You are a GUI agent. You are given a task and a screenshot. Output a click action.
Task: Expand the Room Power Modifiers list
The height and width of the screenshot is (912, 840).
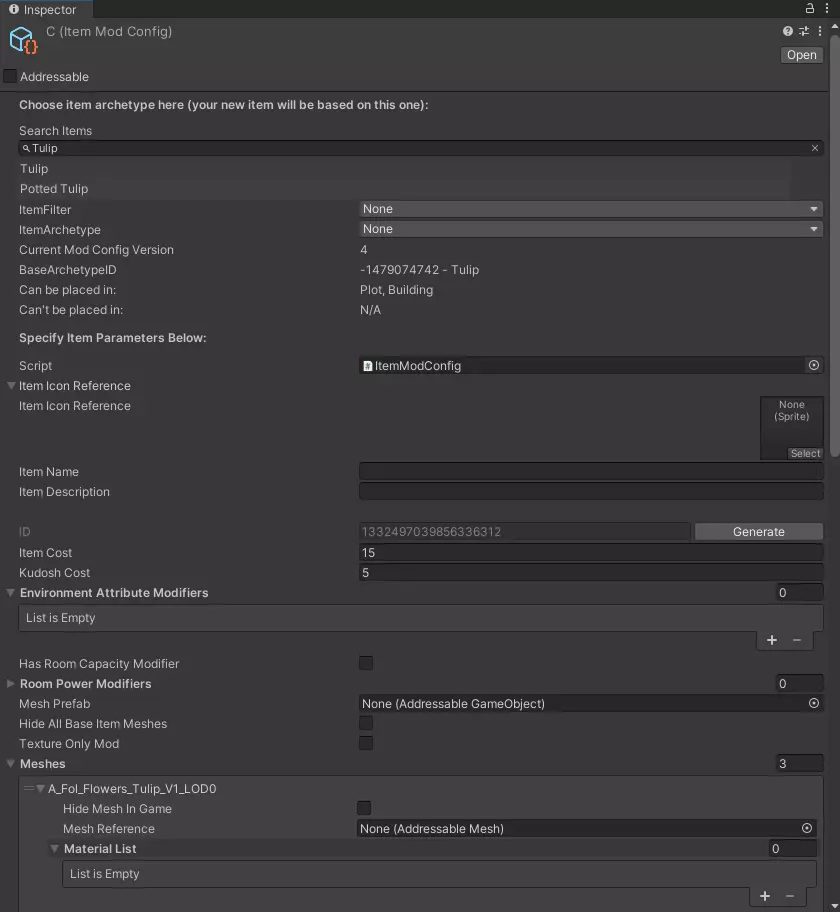point(11,684)
